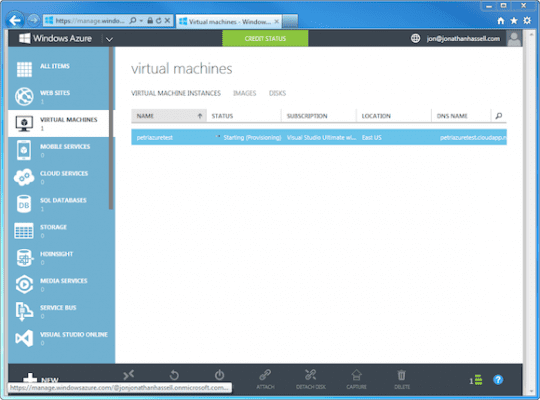540x400 pixels.
Task: Click the search magnifier in table header
Action: coord(499,116)
